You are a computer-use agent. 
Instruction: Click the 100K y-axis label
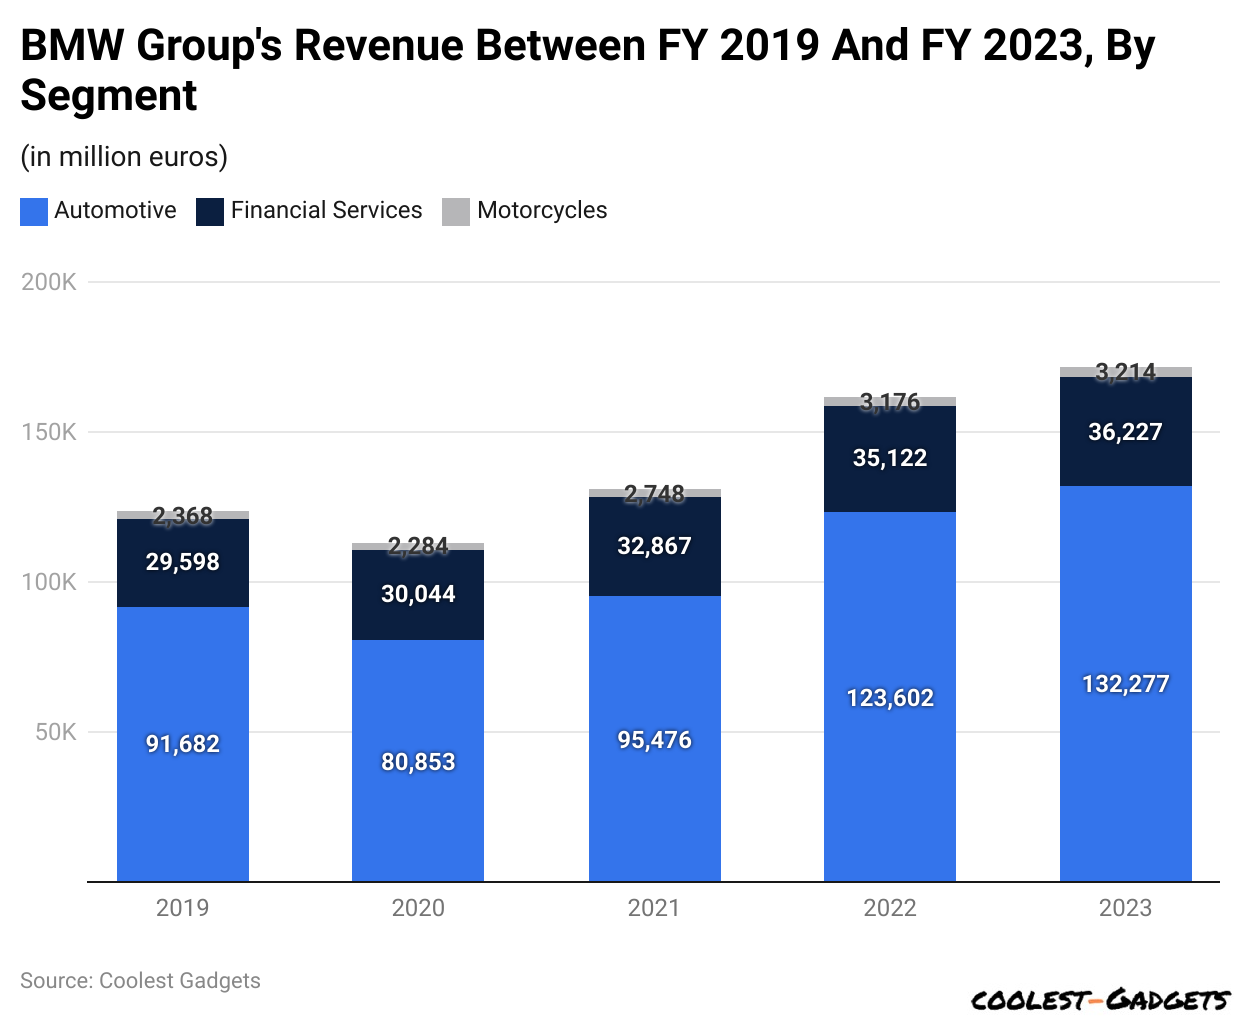(x=49, y=582)
